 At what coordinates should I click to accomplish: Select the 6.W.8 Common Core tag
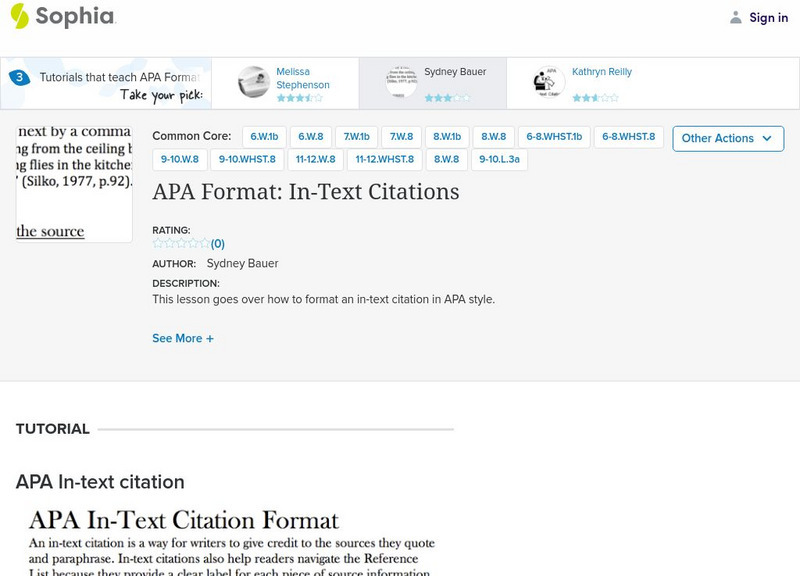click(x=311, y=137)
